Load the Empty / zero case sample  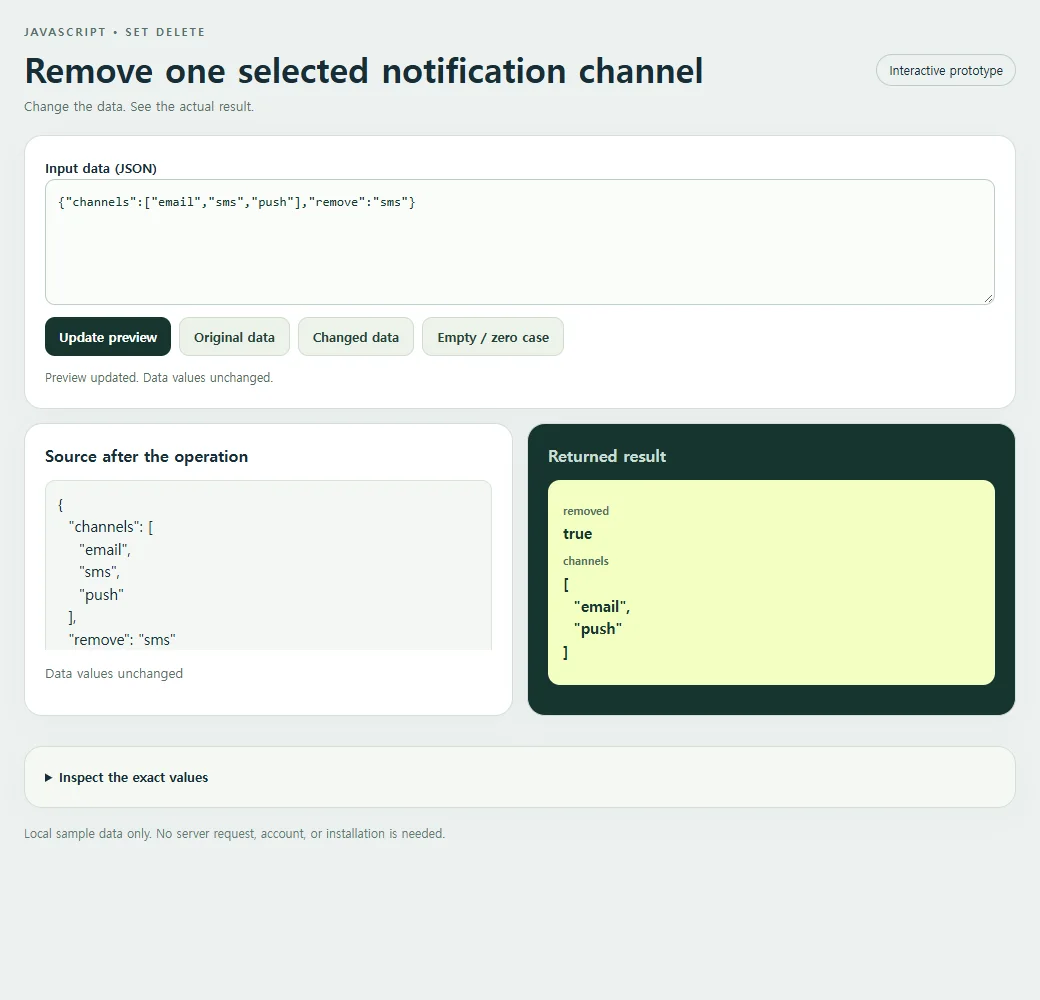493,337
